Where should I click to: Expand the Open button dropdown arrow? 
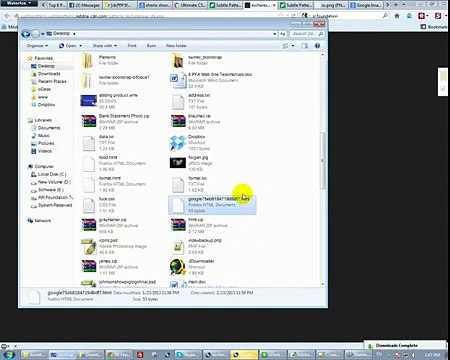click(81, 46)
